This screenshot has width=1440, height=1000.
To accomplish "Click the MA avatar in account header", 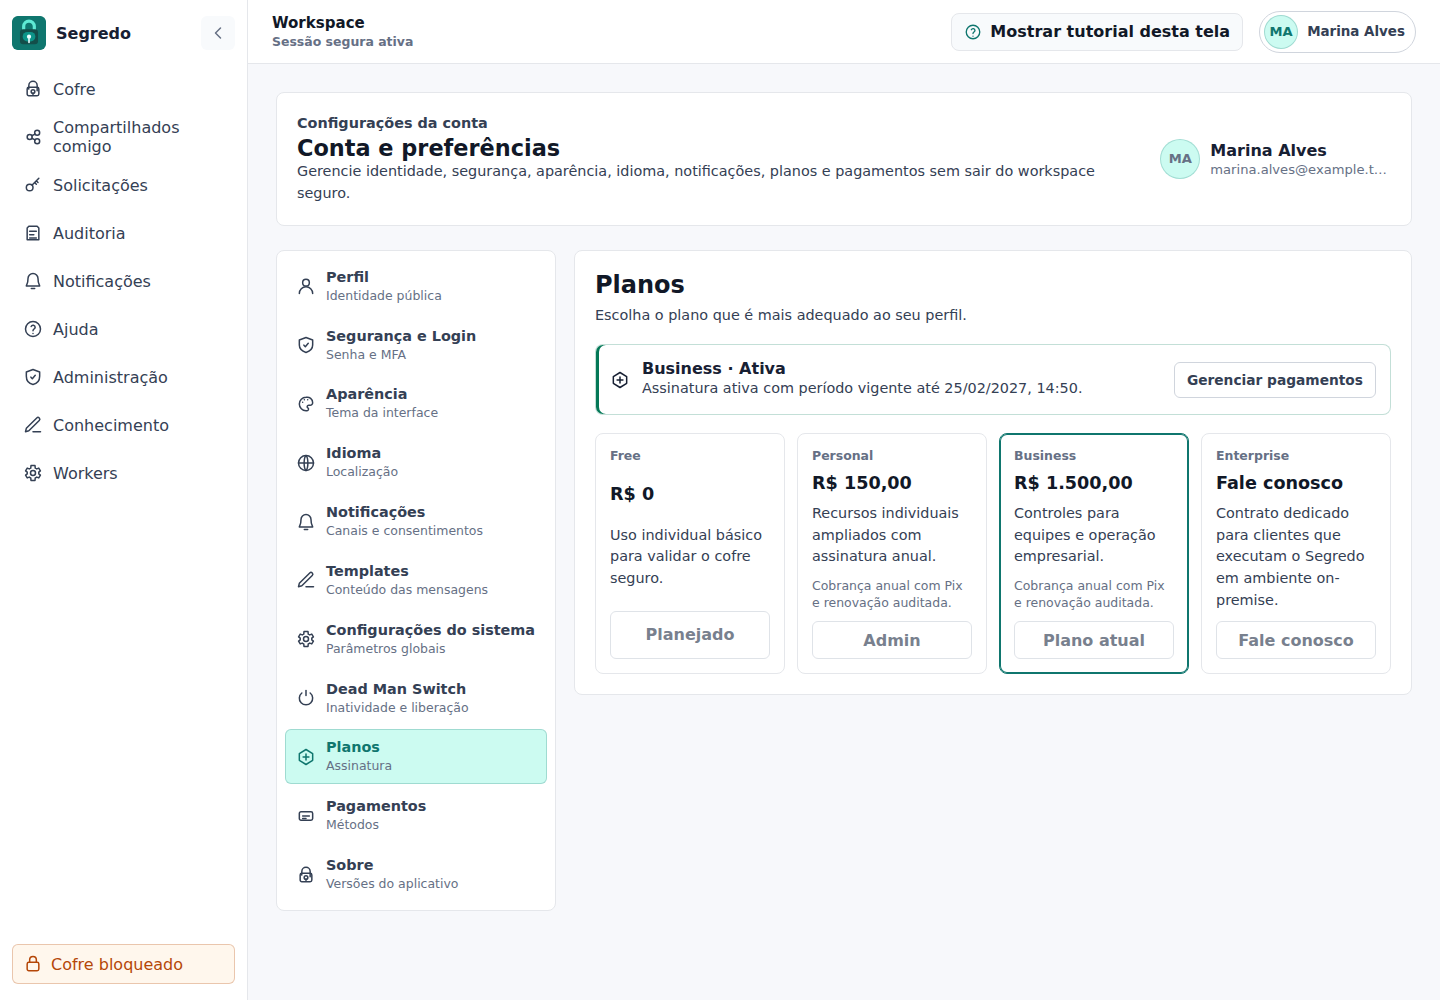I will pyautogui.click(x=1180, y=159).
